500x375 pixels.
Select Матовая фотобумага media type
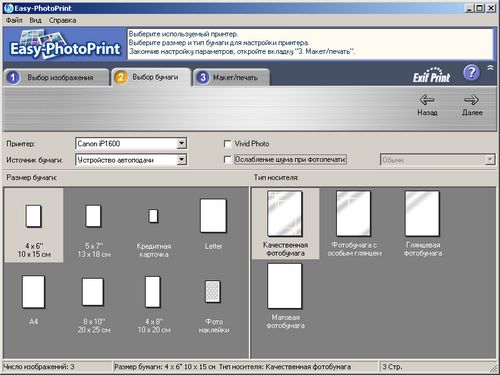pos(285,296)
